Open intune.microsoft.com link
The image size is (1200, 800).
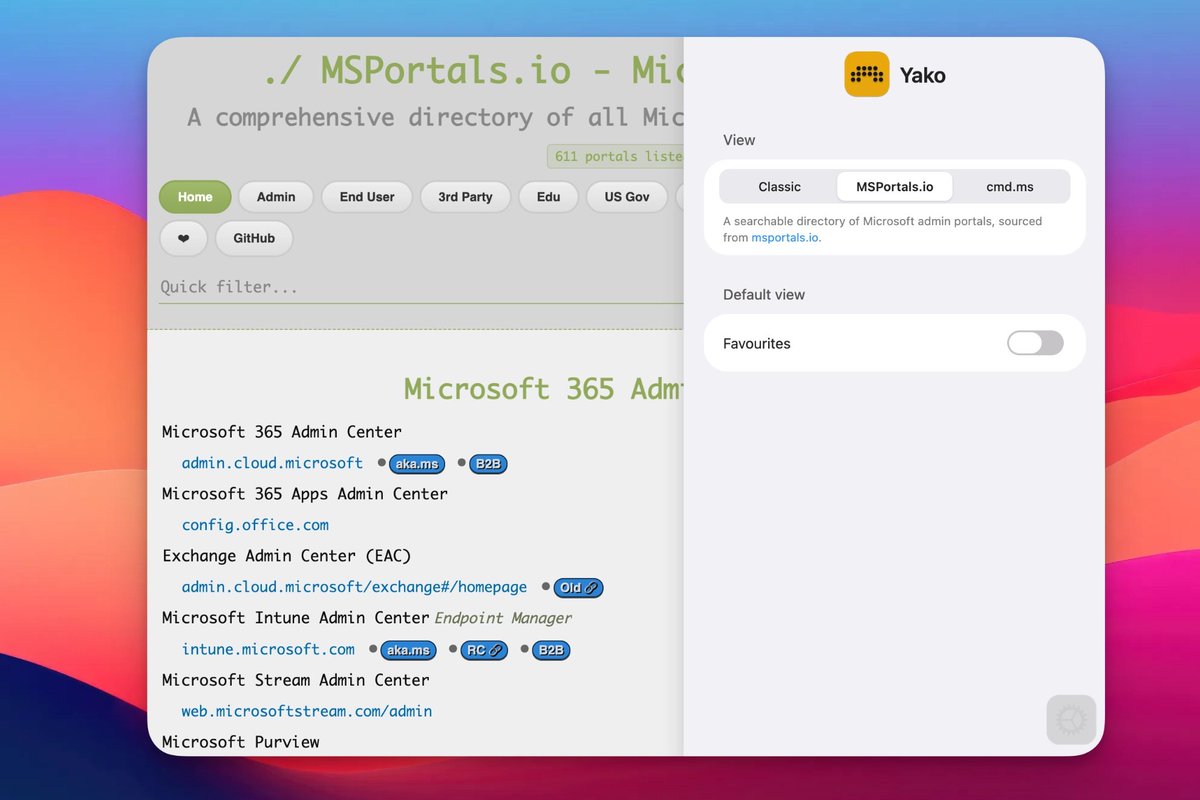268,649
